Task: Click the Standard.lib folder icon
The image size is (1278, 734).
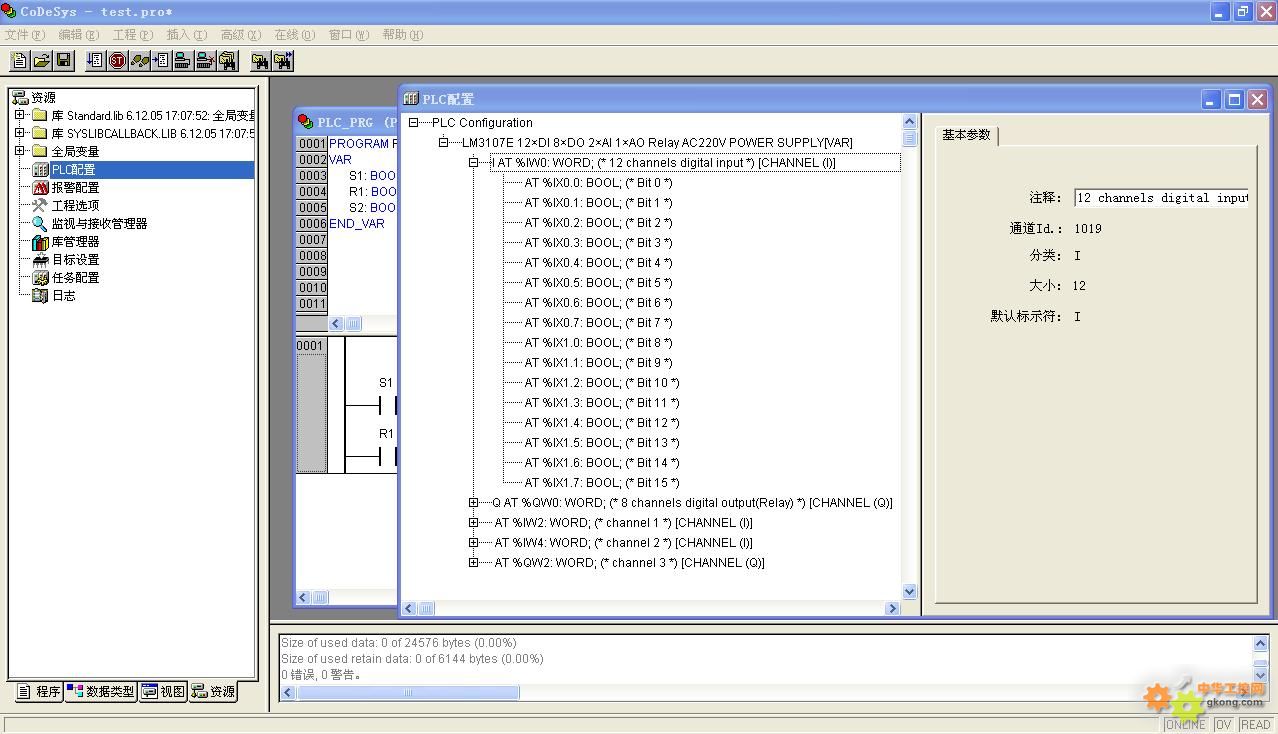Action: click(40, 116)
